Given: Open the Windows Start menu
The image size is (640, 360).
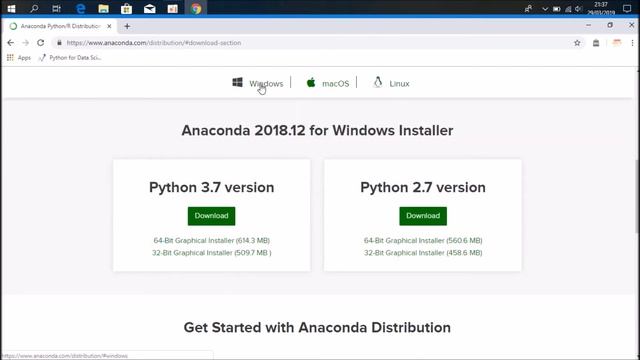Looking at the screenshot, I should click(x=11, y=9).
